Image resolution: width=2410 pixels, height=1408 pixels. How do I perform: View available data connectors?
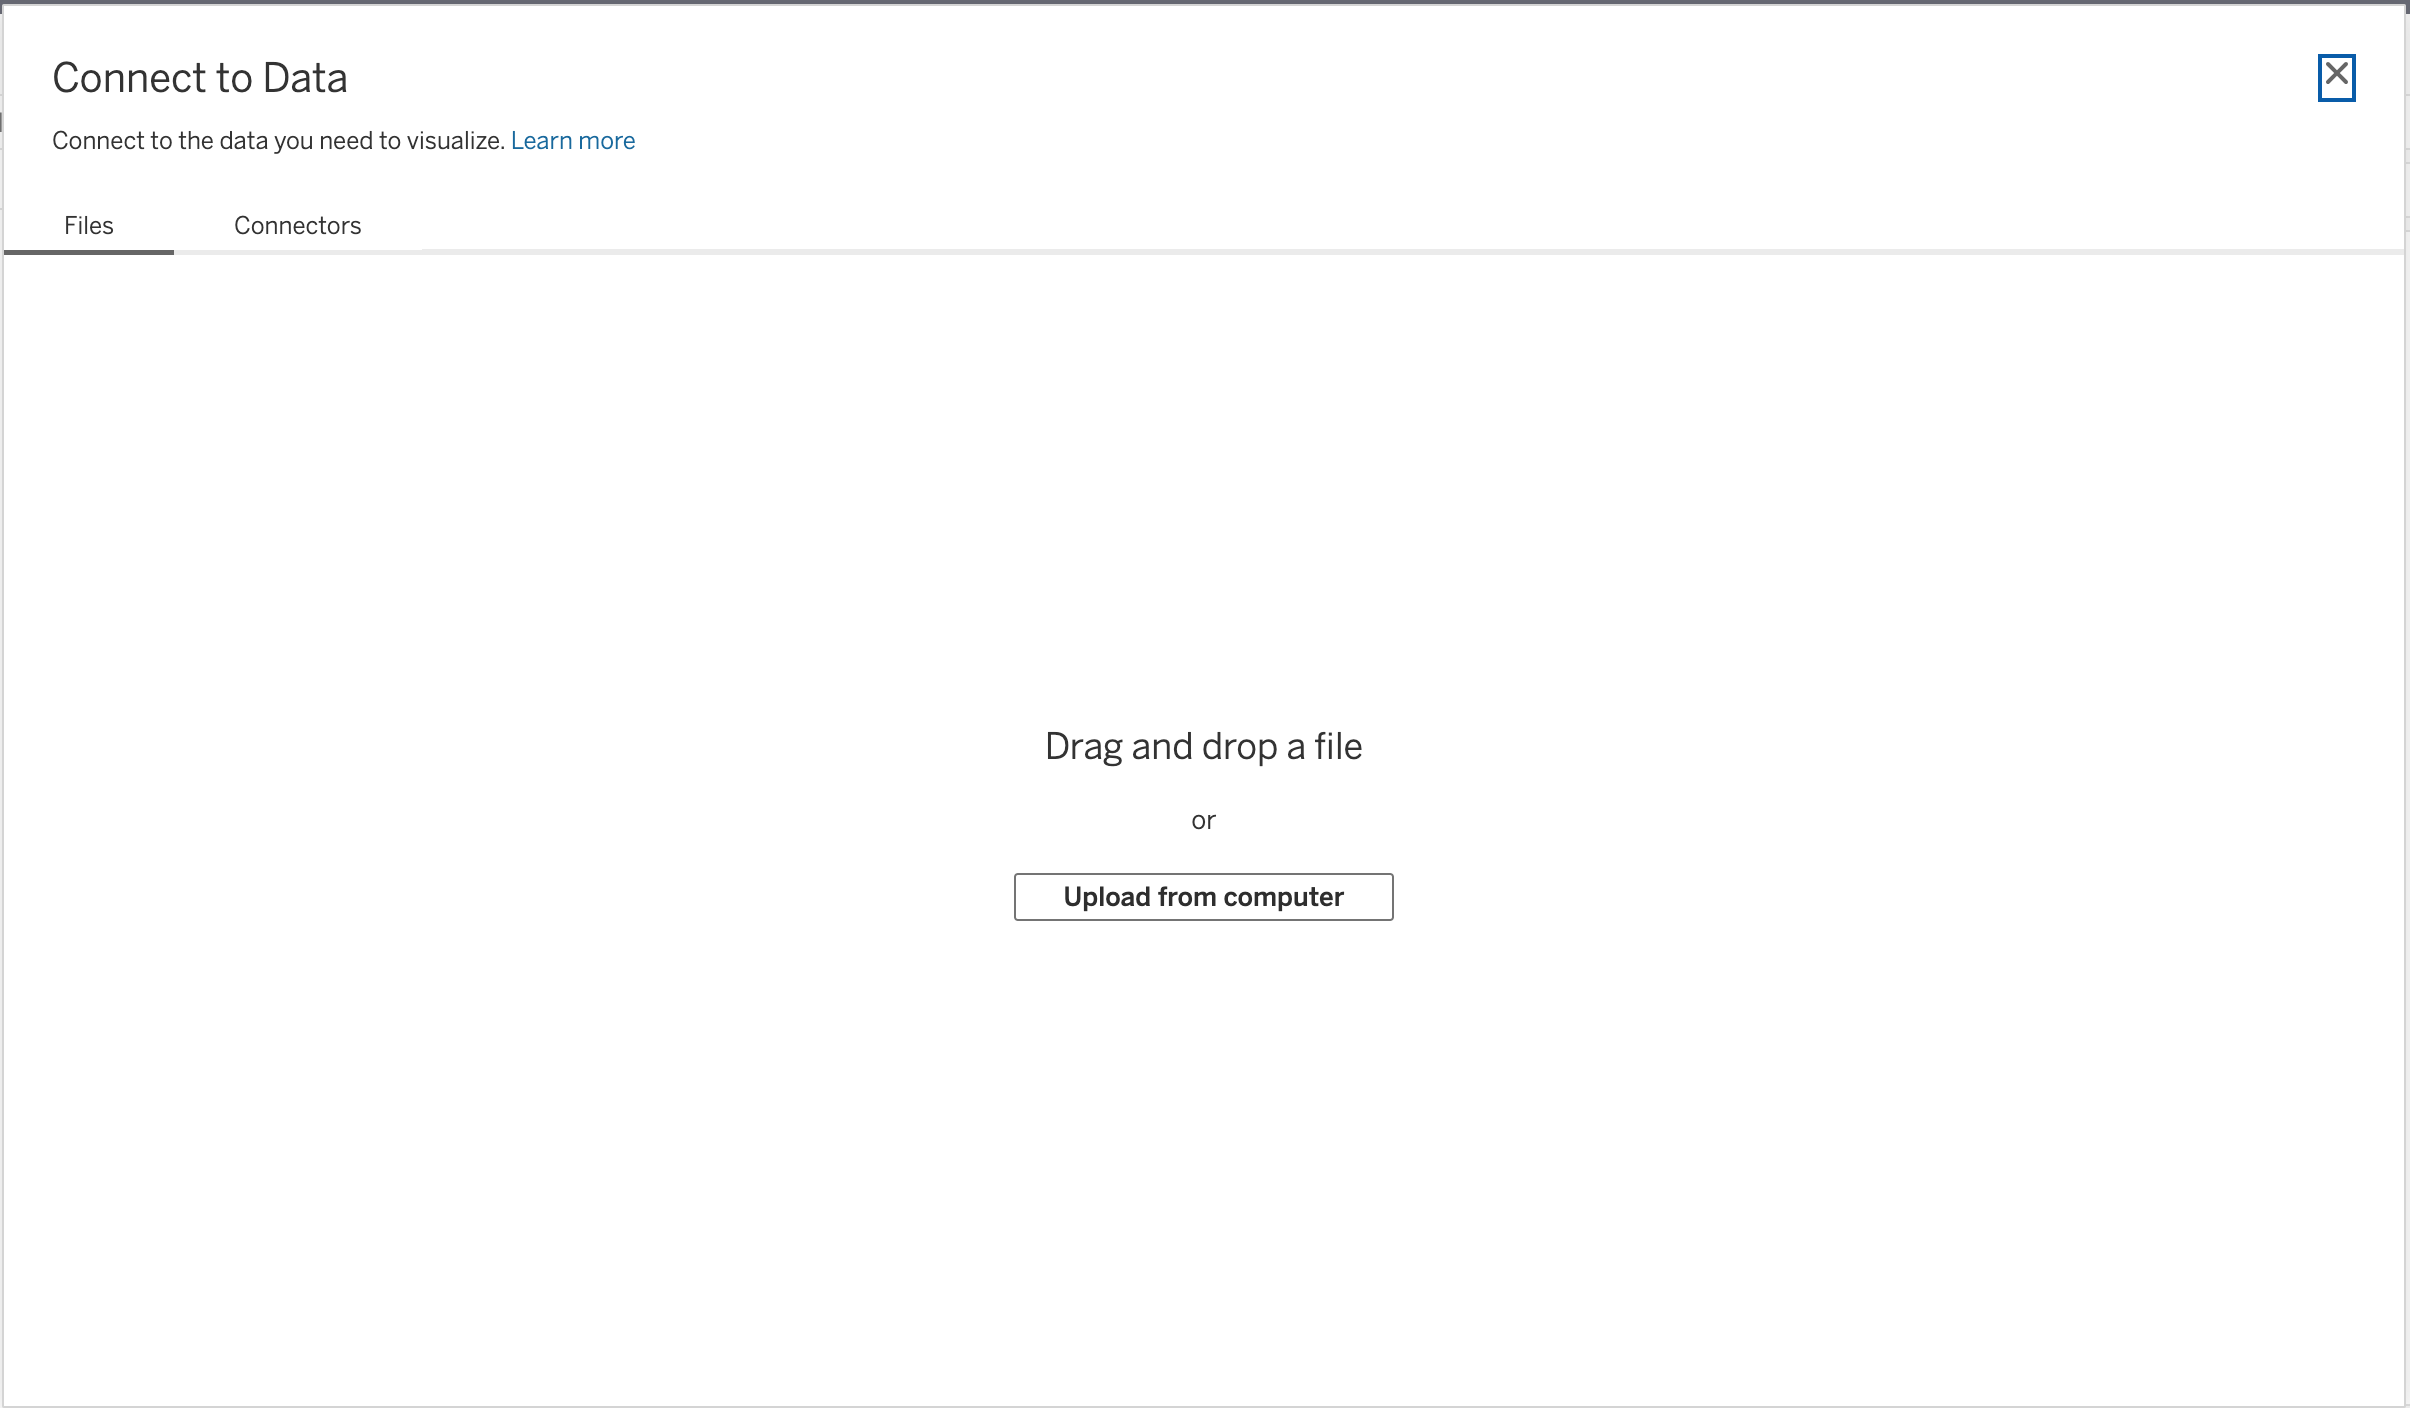point(297,225)
